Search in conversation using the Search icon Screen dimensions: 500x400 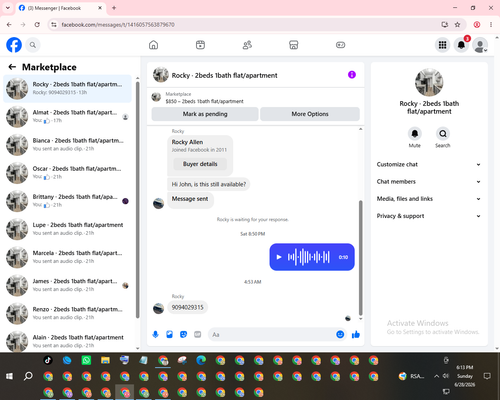pyautogui.click(x=443, y=134)
